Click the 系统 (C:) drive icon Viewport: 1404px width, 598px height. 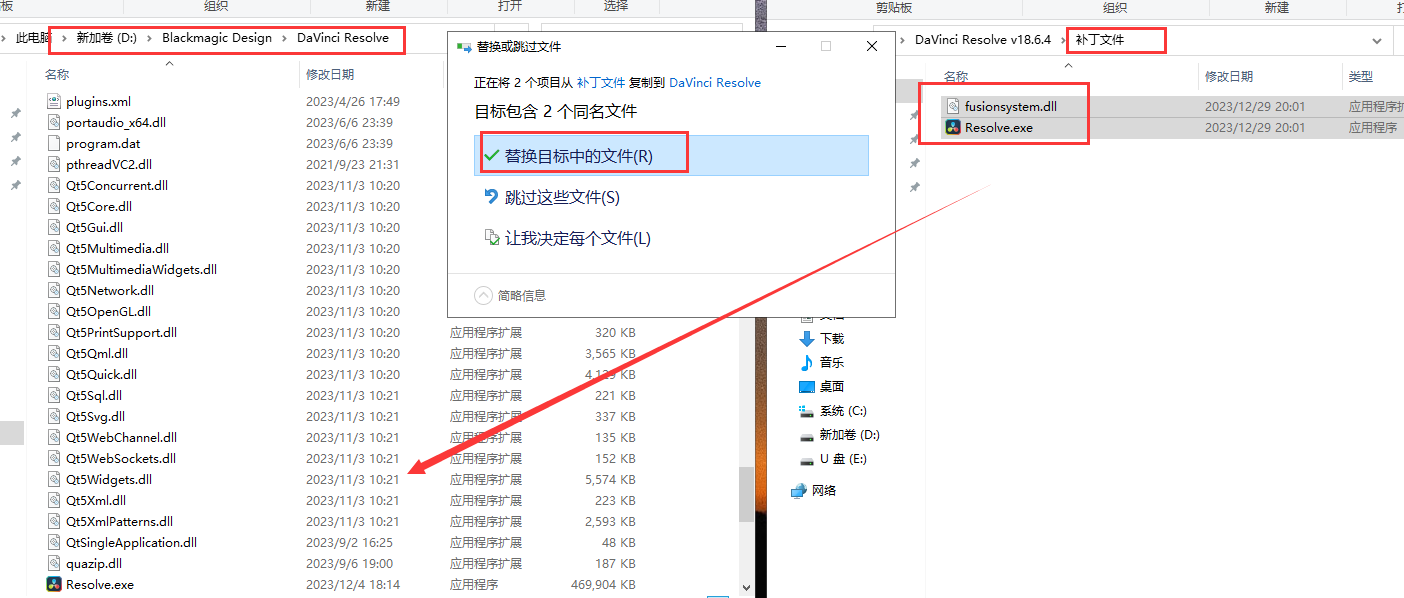point(807,411)
